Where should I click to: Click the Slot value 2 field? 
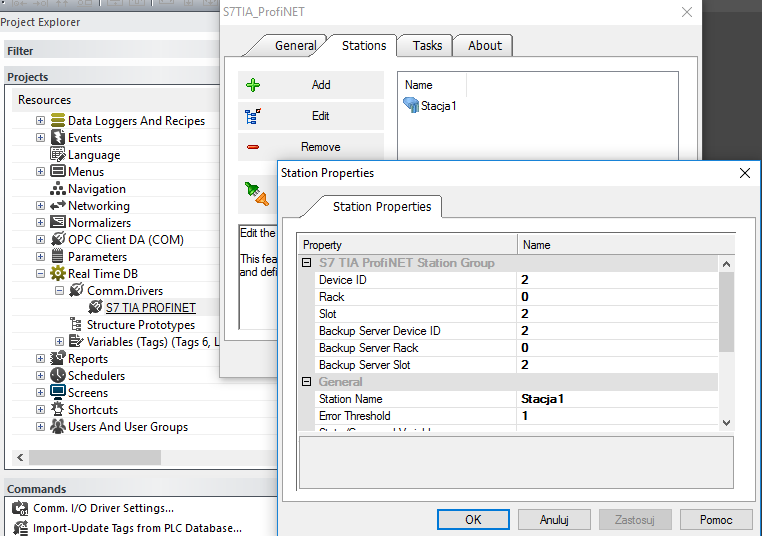[x=617, y=314]
